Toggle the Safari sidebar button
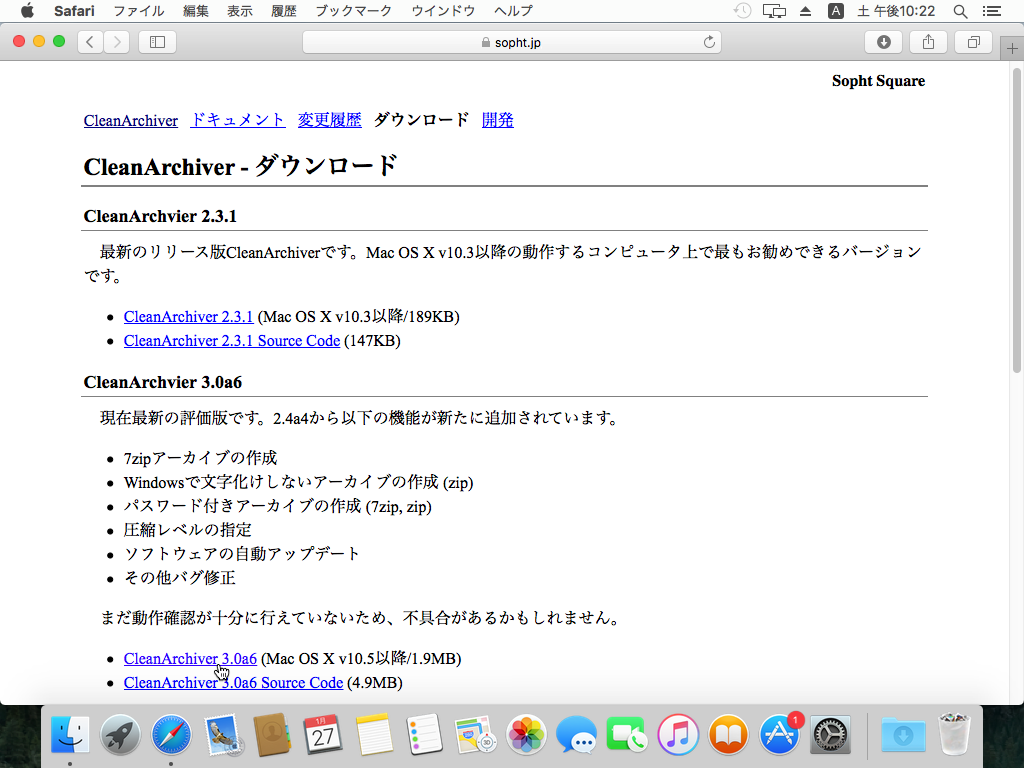 (157, 42)
